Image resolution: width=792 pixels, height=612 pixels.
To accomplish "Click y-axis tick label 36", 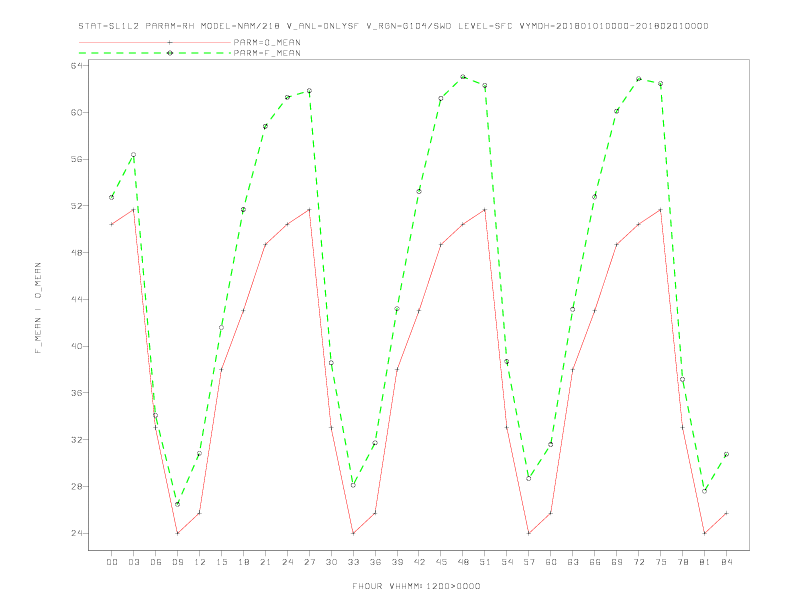I will 77,393.
